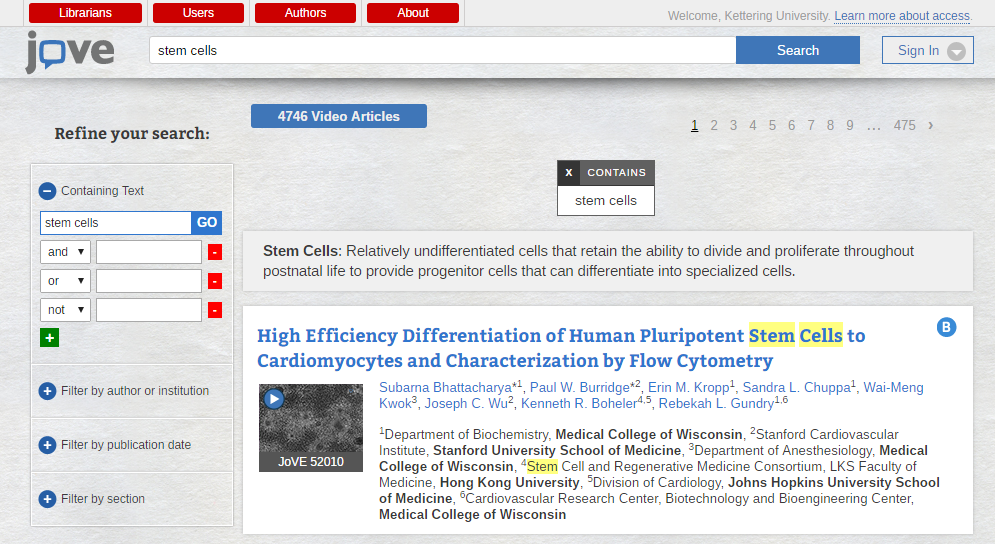995x544 pixels.
Task: Open author Kenneth R. Boheler
Action: point(577,404)
